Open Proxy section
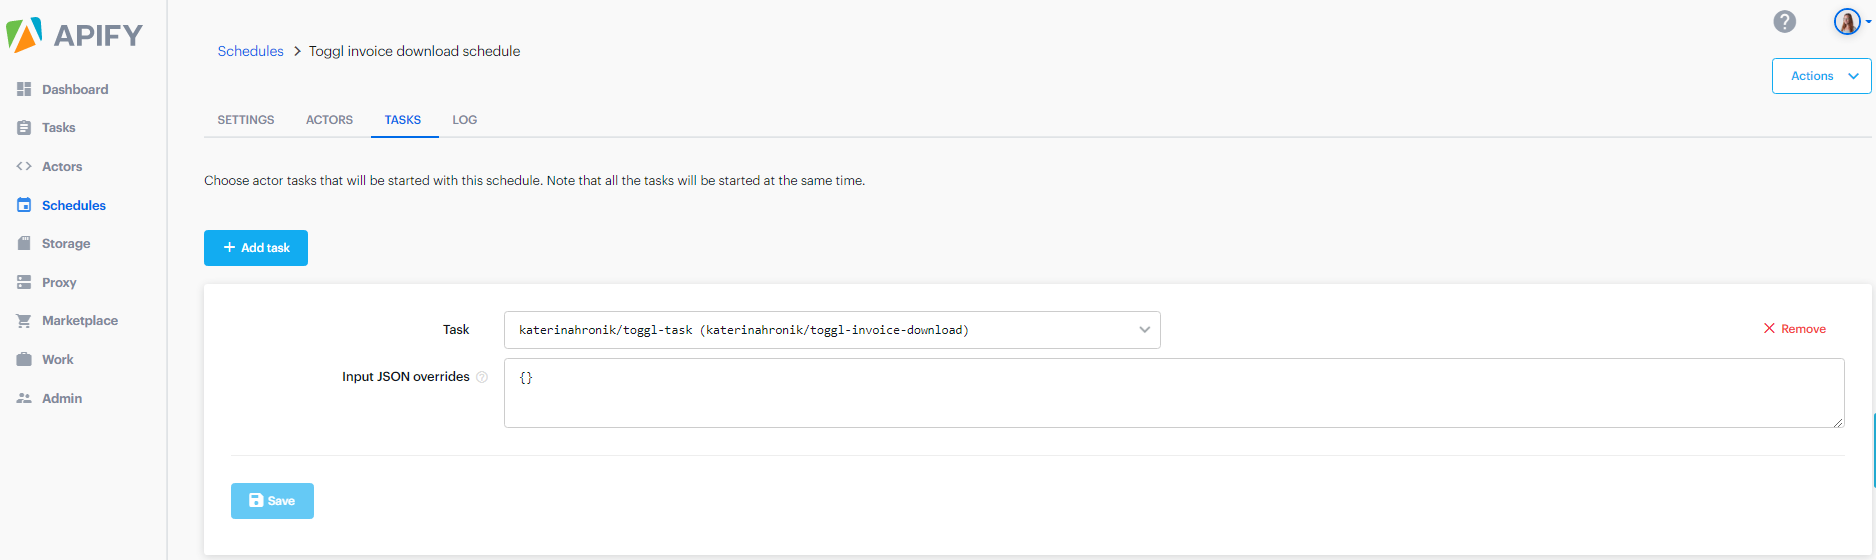1876x560 pixels. coord(59,282)
